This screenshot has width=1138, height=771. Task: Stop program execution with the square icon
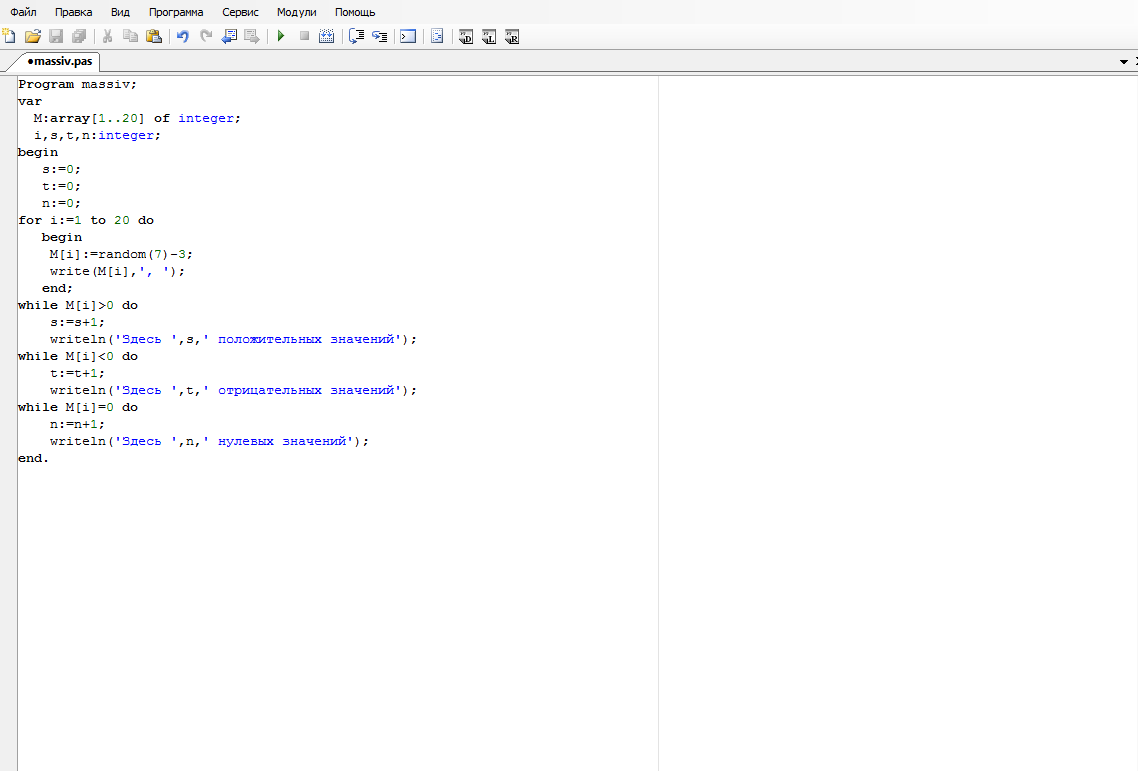coord(304,36)
